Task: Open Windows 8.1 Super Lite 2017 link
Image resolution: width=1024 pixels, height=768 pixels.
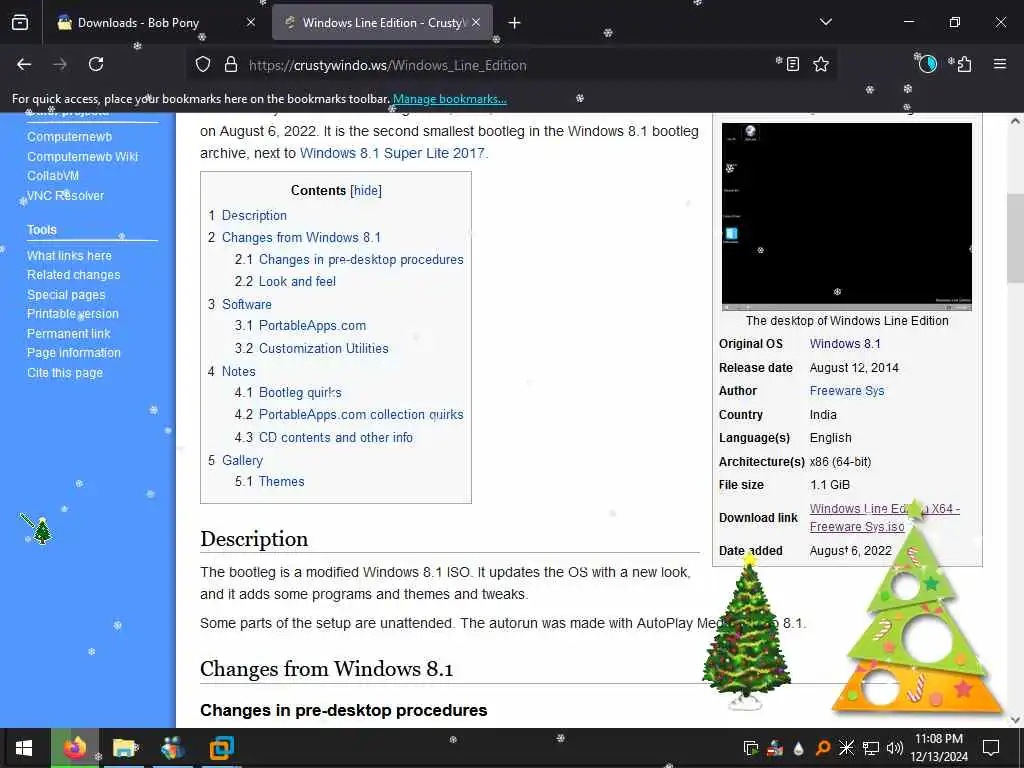Action: pyautogui.click(x=392, y=153)
